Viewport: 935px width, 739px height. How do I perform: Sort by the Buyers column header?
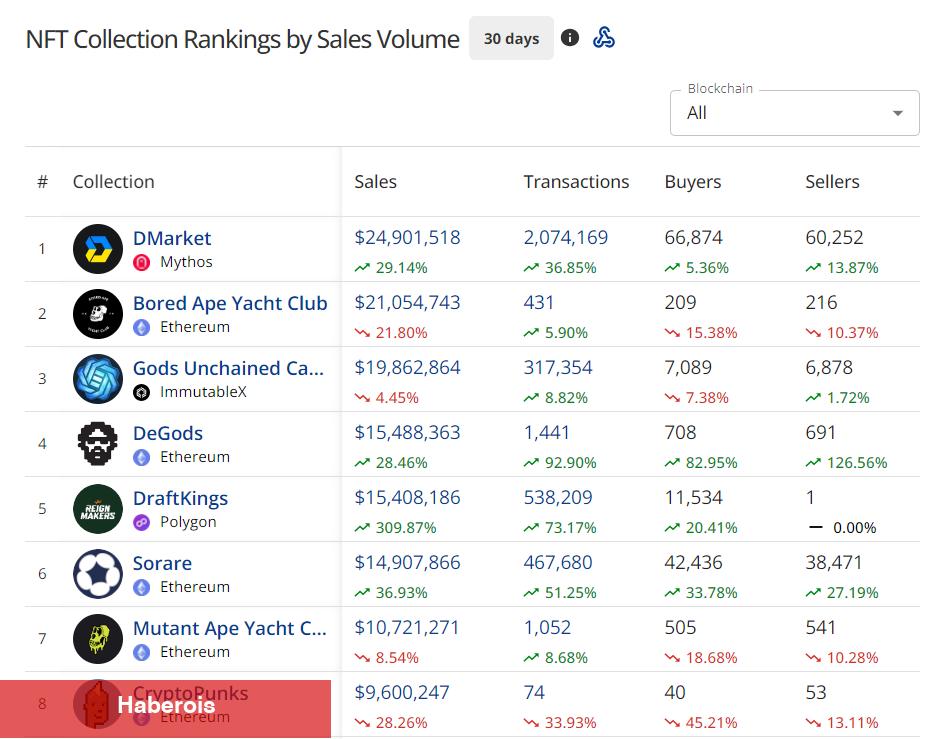[x=692, y=182]
